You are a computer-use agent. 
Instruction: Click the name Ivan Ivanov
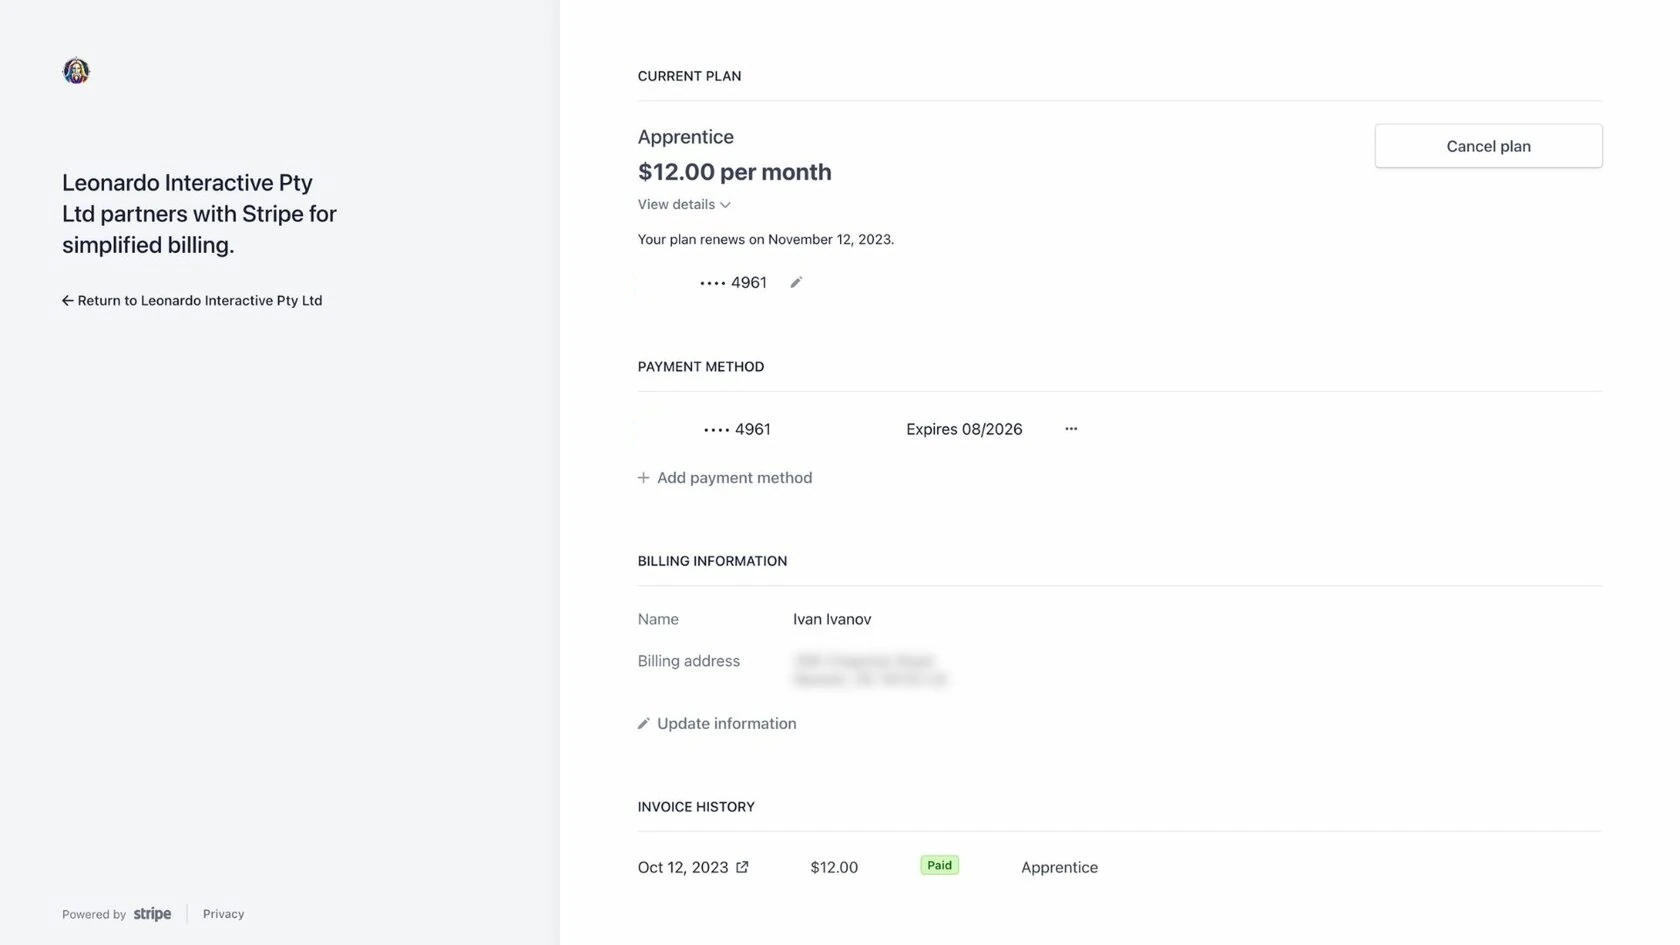pyautogui.click(x=832, y=619)
